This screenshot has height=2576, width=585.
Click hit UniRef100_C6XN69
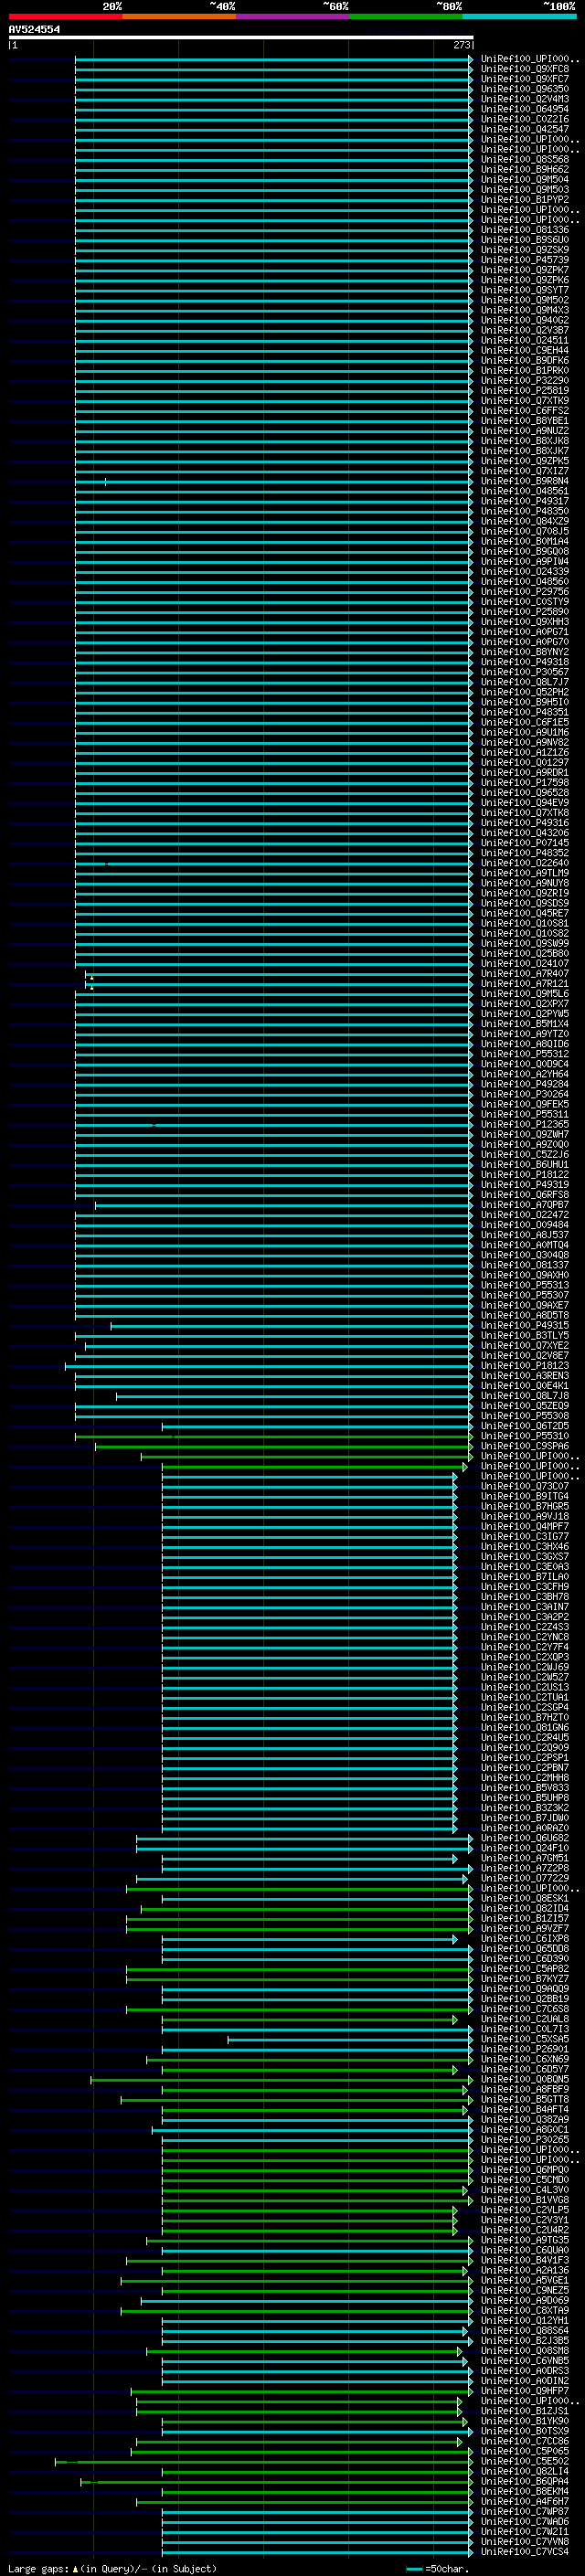click(525, 2059)
